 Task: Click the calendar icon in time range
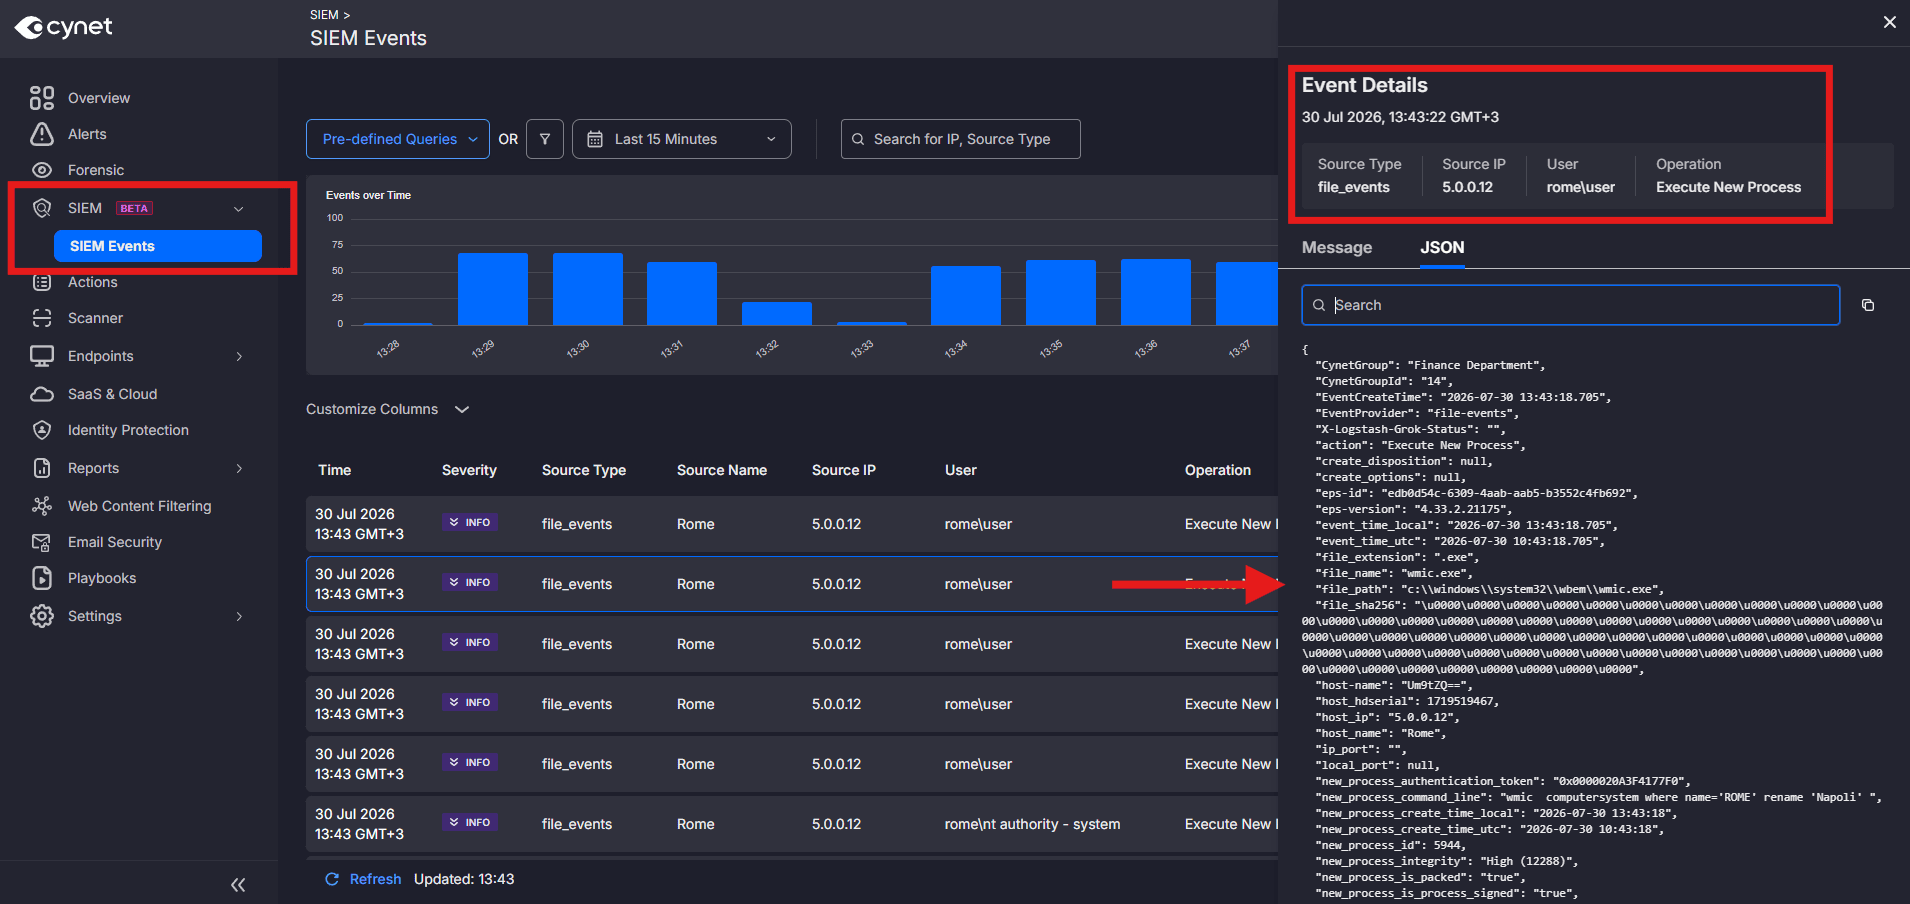coord(595,139)
